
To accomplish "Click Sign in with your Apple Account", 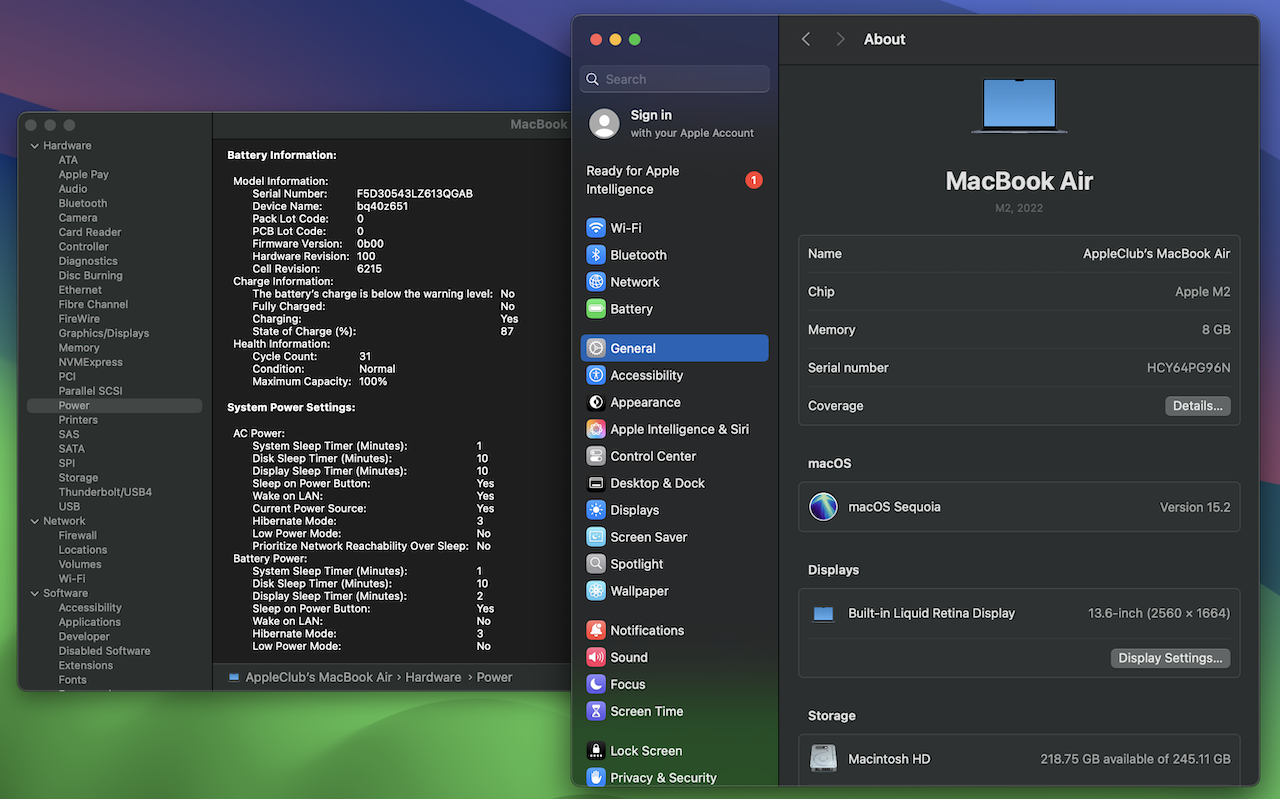I will click(674, 123).
